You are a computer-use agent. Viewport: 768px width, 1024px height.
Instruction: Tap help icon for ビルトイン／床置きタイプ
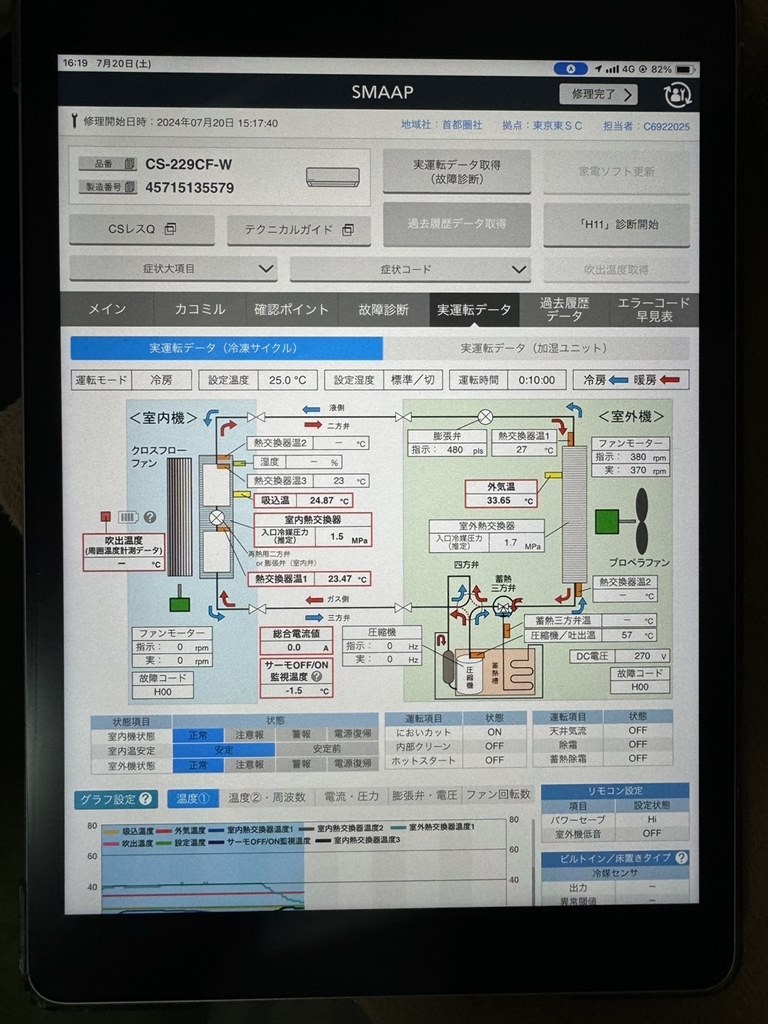point(681,857)
